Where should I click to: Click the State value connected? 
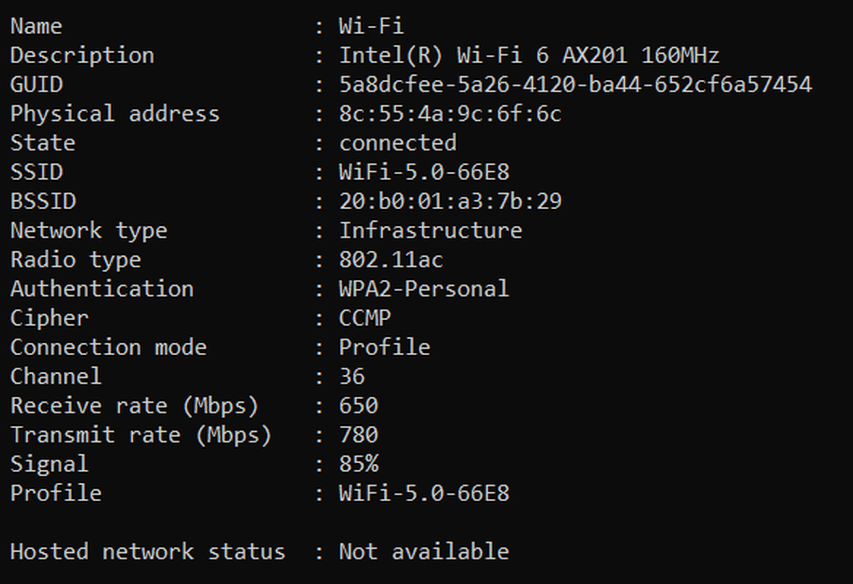click(x=398, y=144)
